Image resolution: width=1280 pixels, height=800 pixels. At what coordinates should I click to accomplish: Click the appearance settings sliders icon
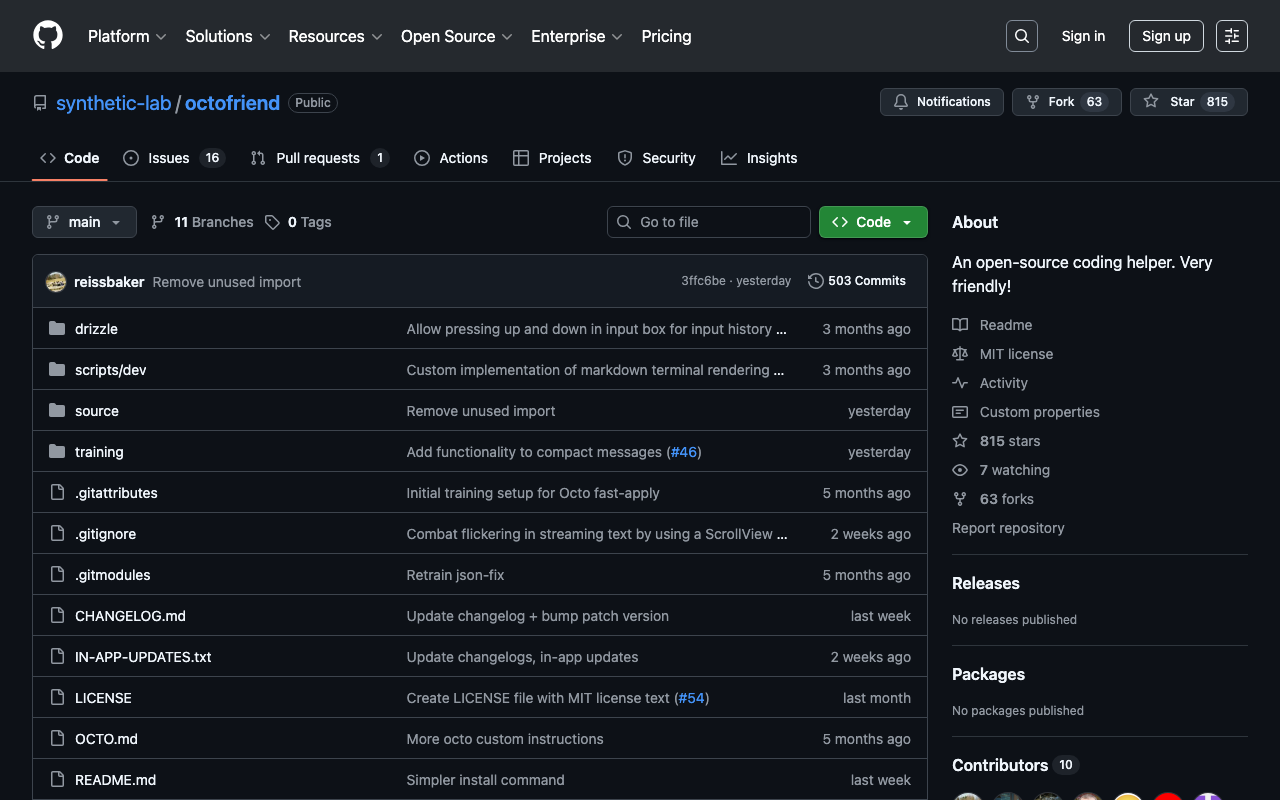click(x=1231, y=36)
